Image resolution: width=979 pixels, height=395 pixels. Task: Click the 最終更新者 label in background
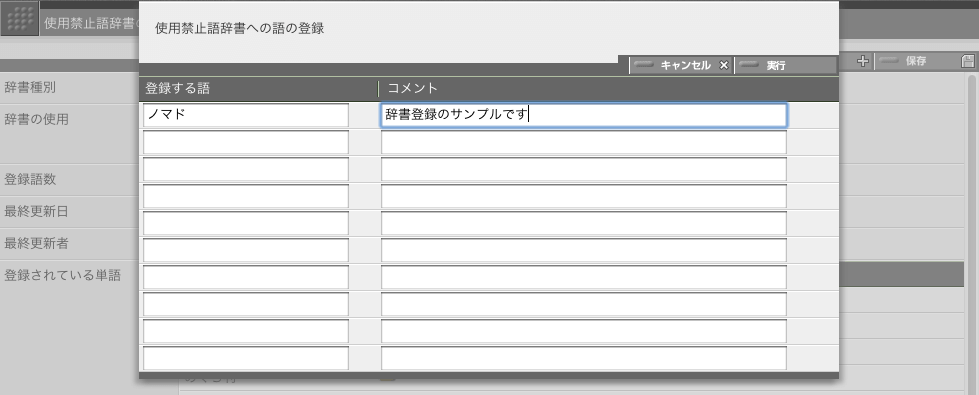[x=36, y=243]
